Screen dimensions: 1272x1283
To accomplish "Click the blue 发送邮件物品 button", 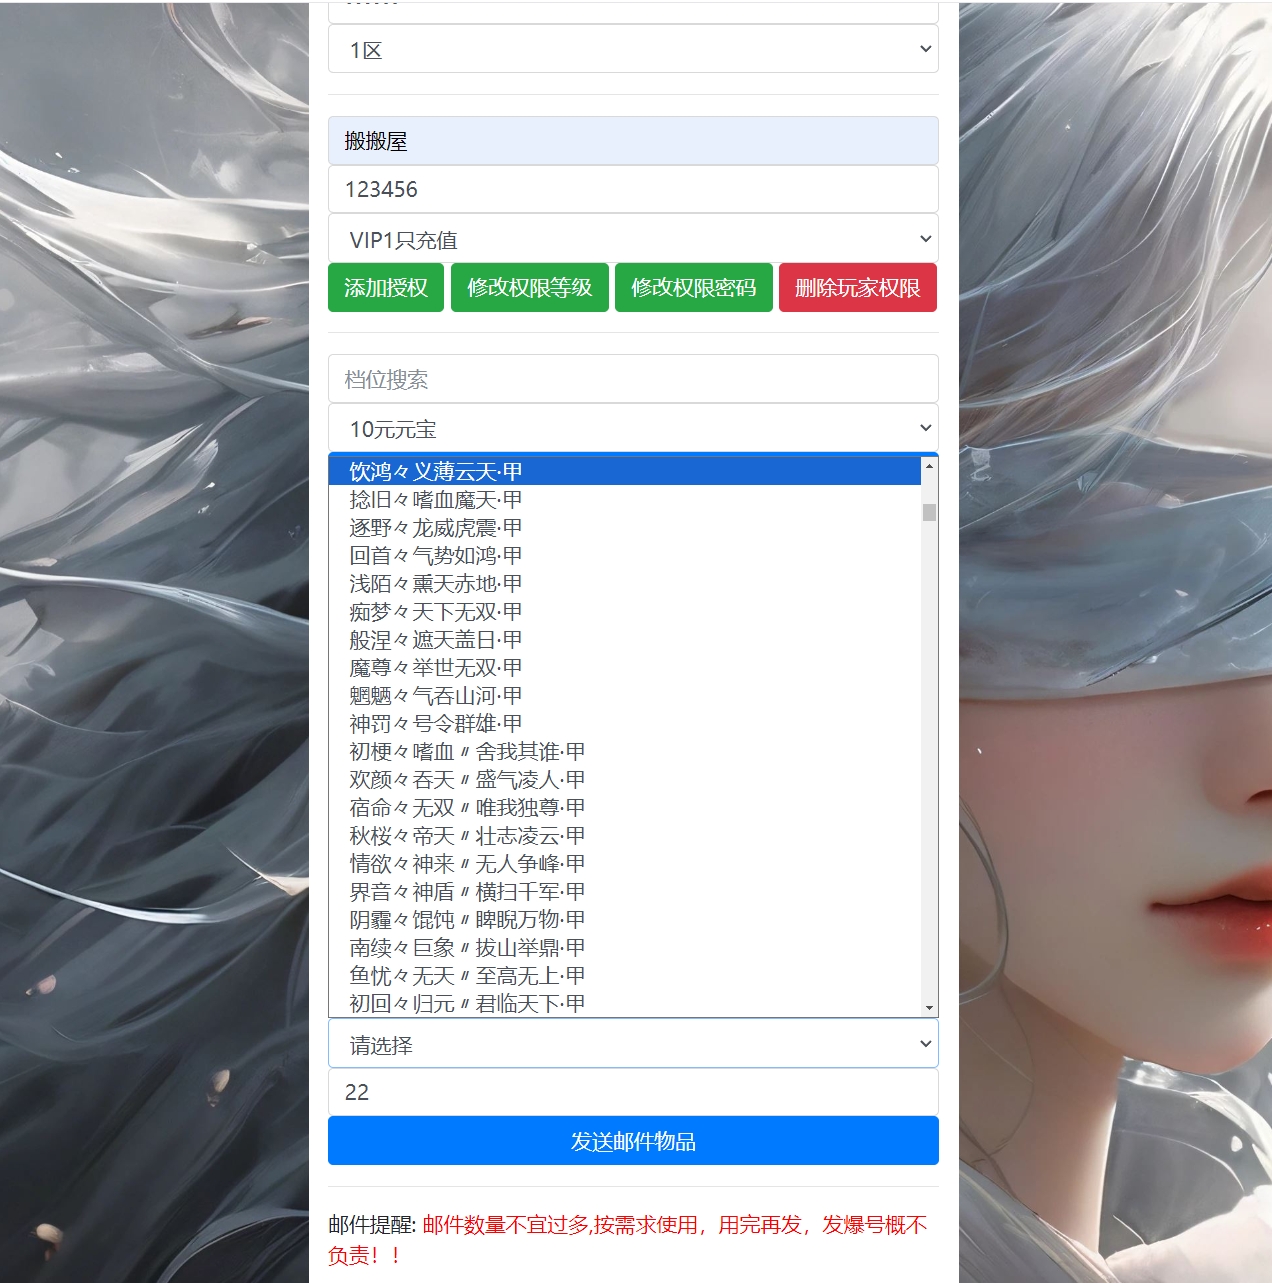I will pyautogui.click(x=632, y=1141).
